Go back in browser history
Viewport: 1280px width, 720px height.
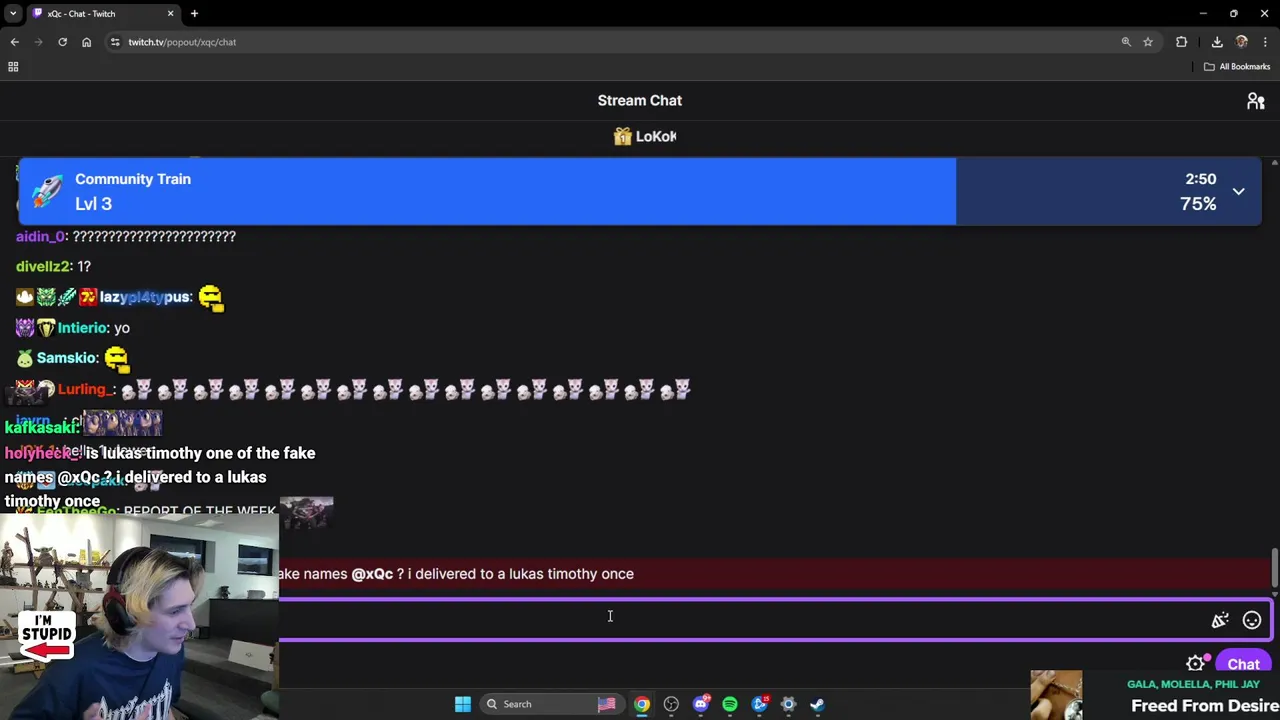[14, 42]
